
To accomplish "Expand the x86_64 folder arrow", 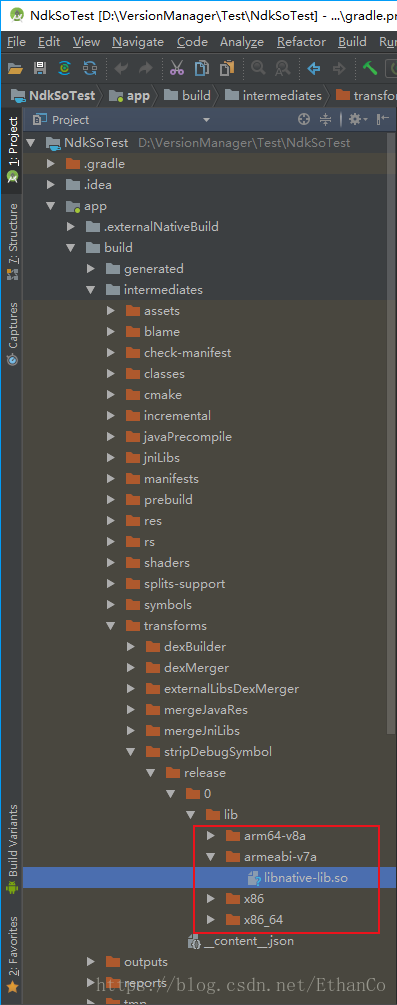I will tap(210, 920).
